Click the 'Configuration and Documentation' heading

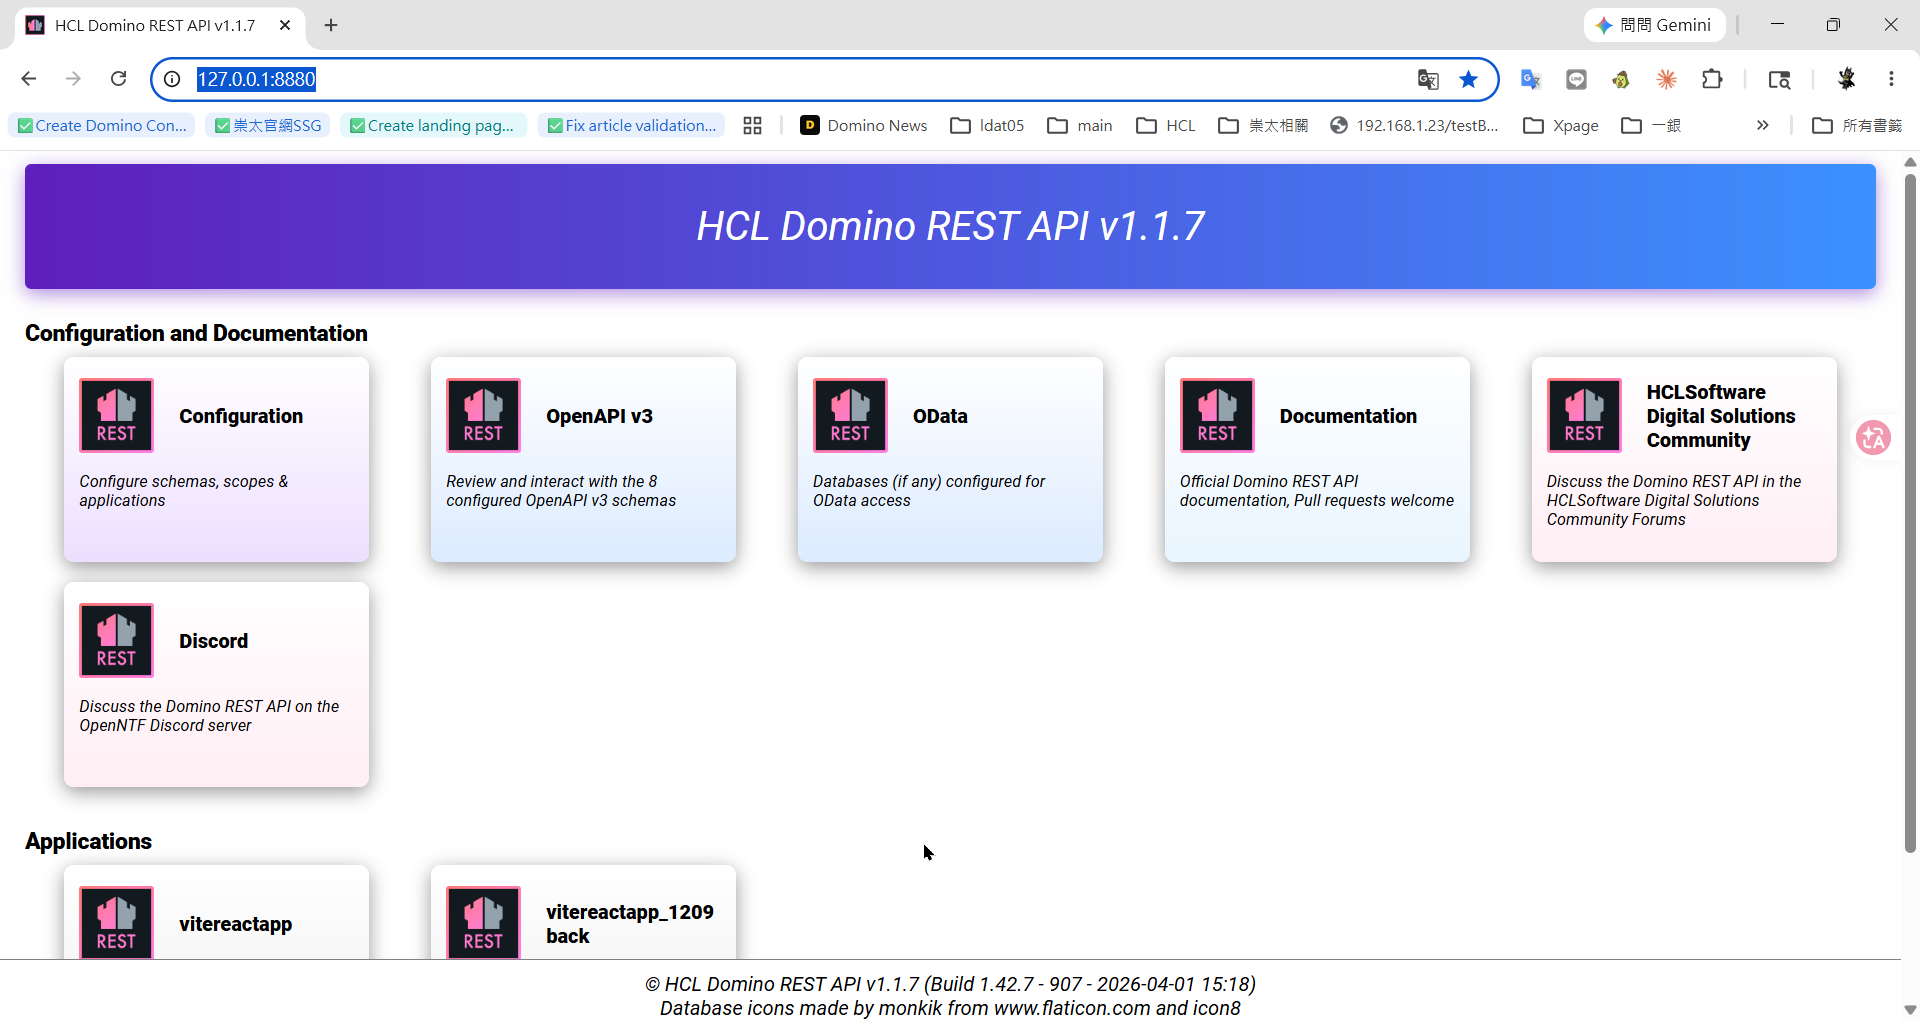196,333
